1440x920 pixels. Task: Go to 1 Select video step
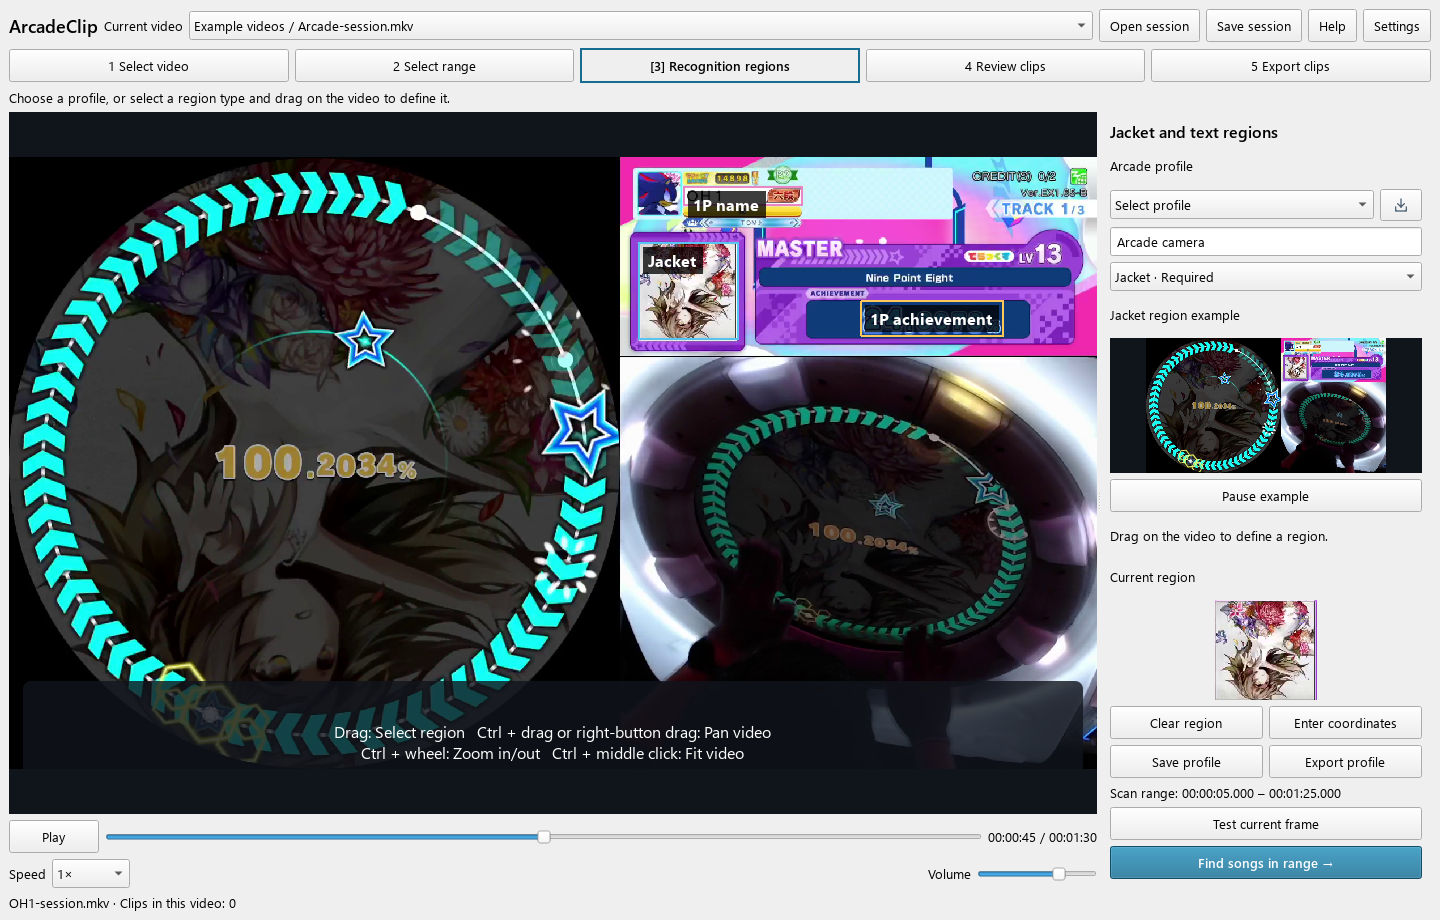(149, 66)
